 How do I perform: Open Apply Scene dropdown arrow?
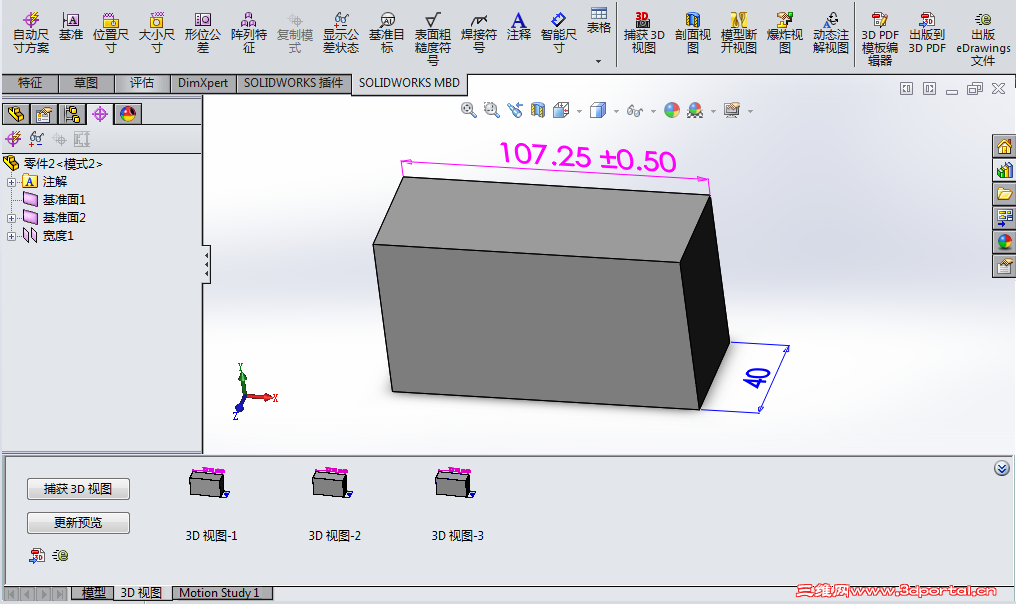(713, 111)
